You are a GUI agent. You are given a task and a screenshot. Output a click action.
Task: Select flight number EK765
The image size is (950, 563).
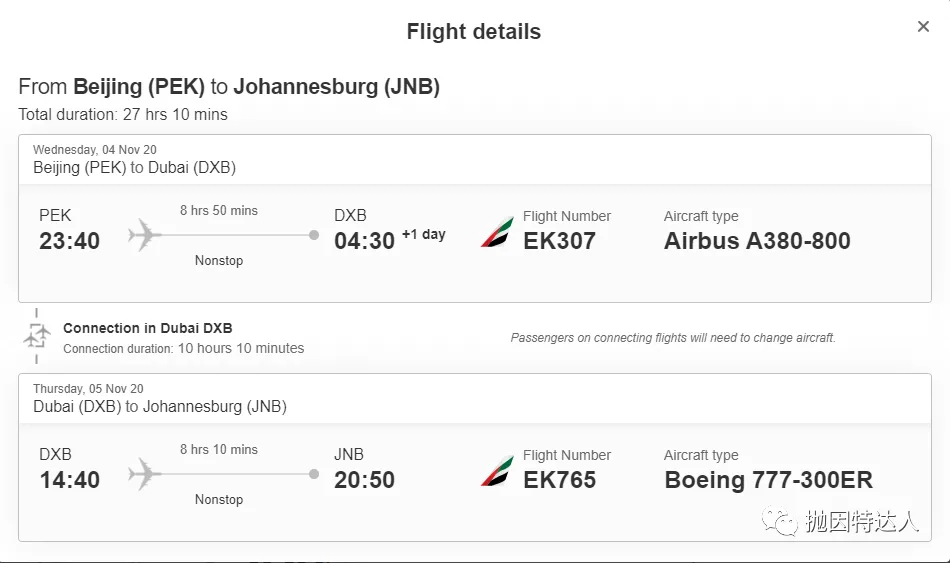pos(559,480)
